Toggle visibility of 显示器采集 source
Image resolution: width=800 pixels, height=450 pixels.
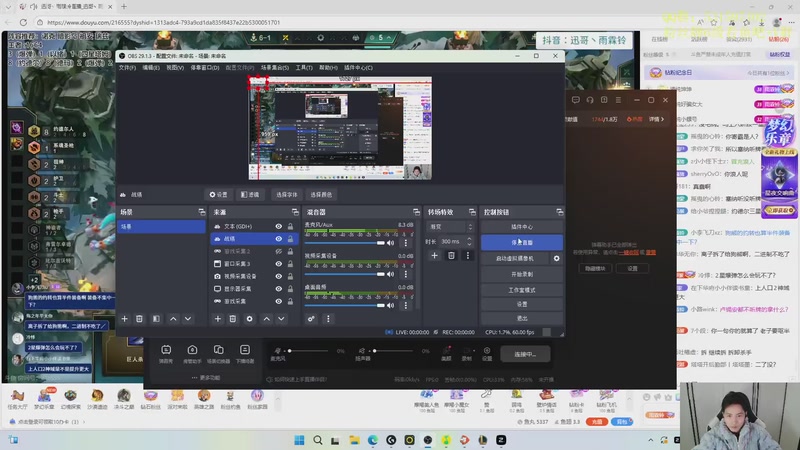tap(279, 289)
